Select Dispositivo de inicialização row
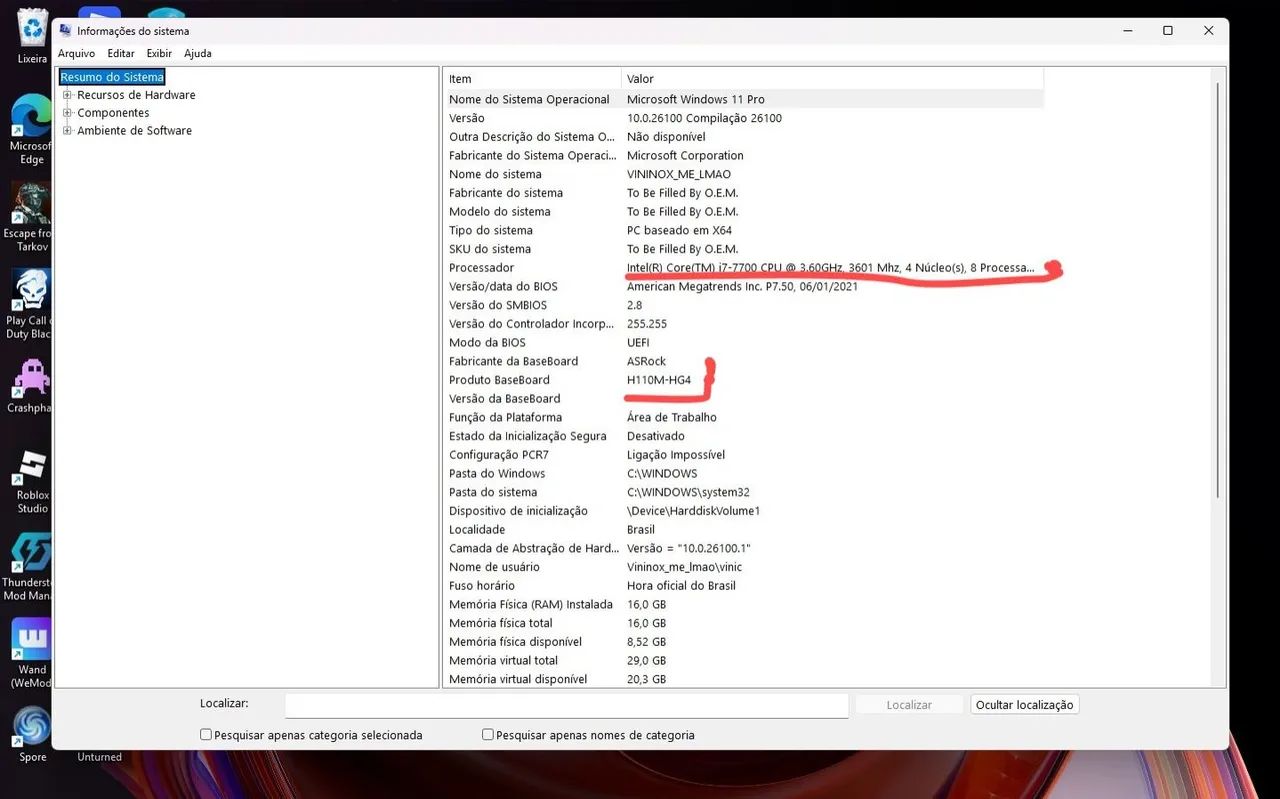Image resolution: width=1280 pixels, height=799 pixels. click(744, 511)
